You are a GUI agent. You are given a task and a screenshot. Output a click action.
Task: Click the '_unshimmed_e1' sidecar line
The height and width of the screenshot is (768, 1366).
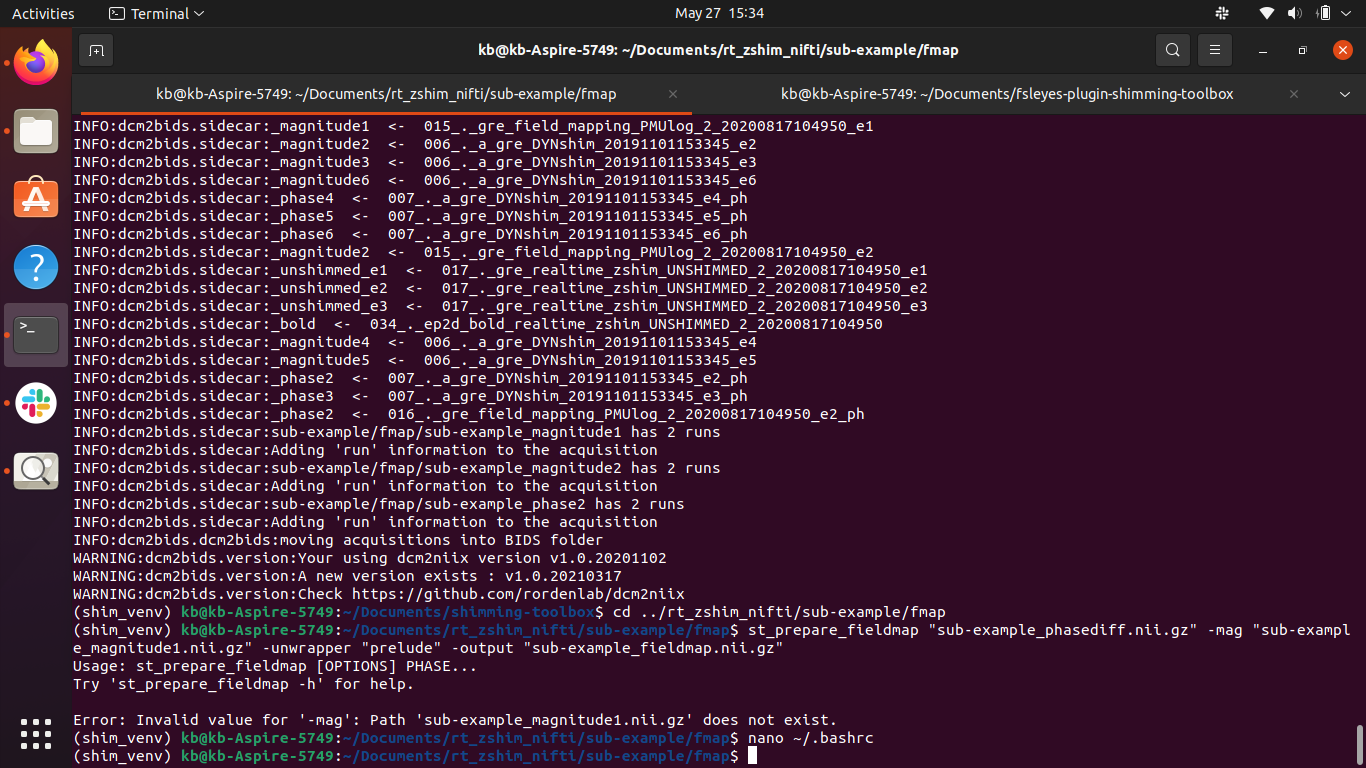pos(500,270)
